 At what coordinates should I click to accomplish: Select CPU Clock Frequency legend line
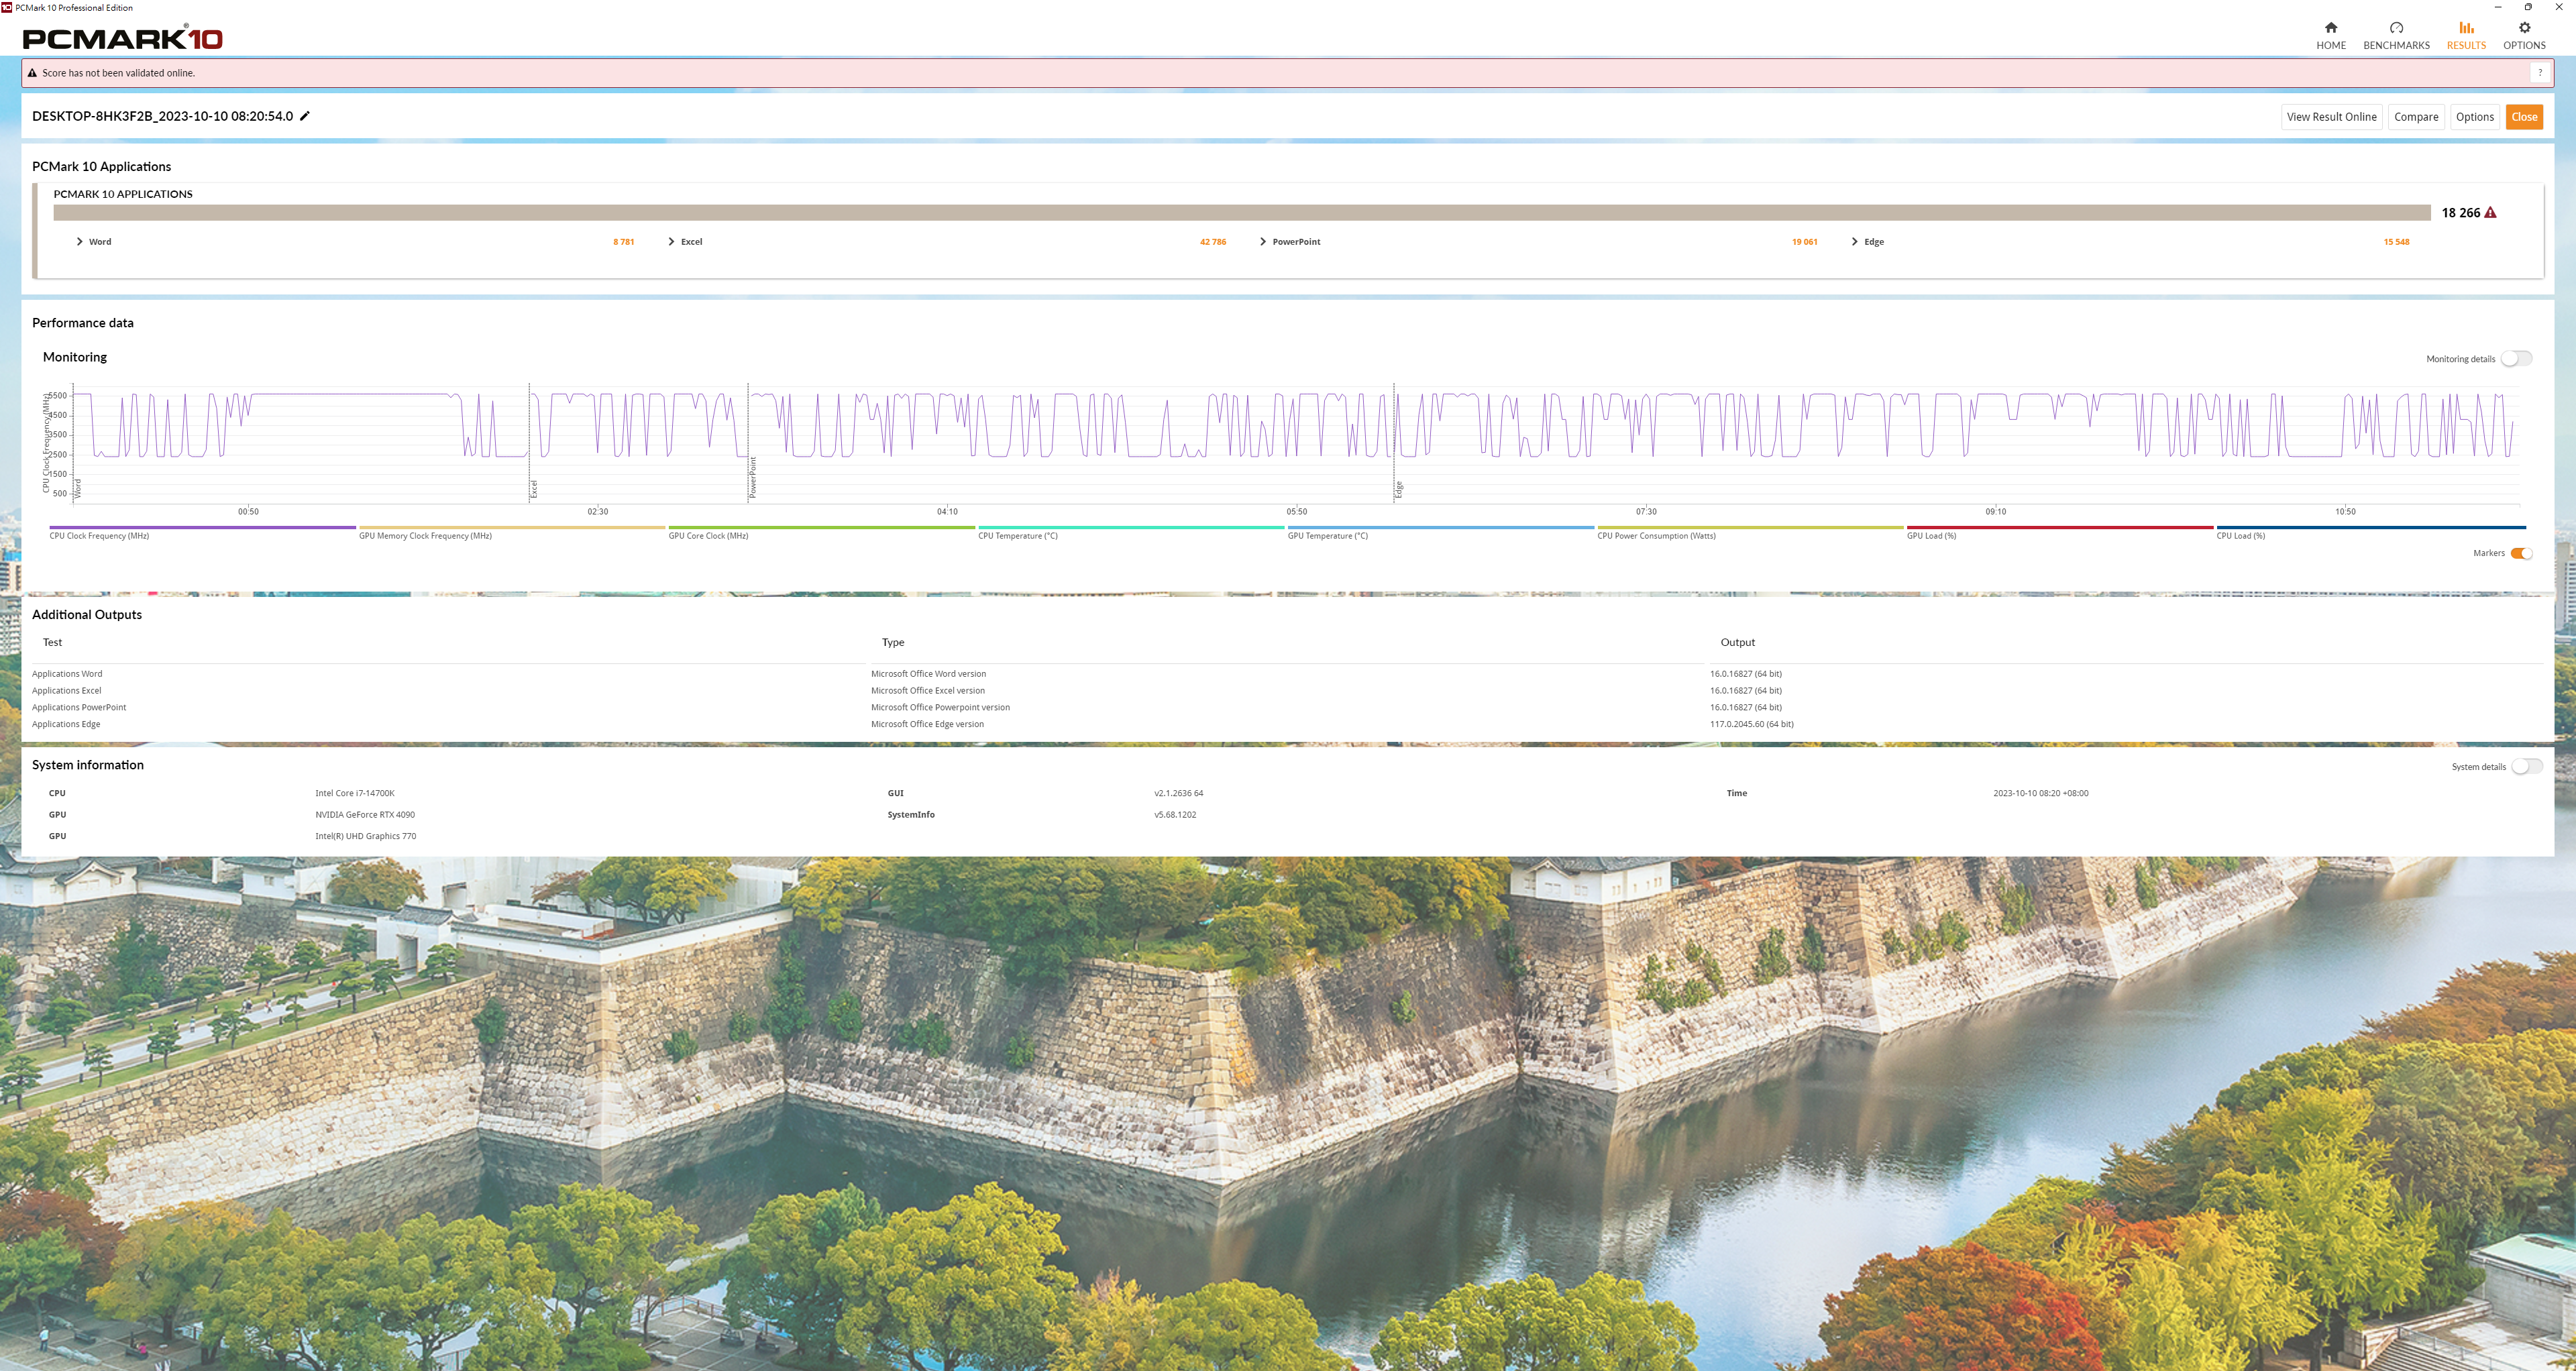coord(202,532)
